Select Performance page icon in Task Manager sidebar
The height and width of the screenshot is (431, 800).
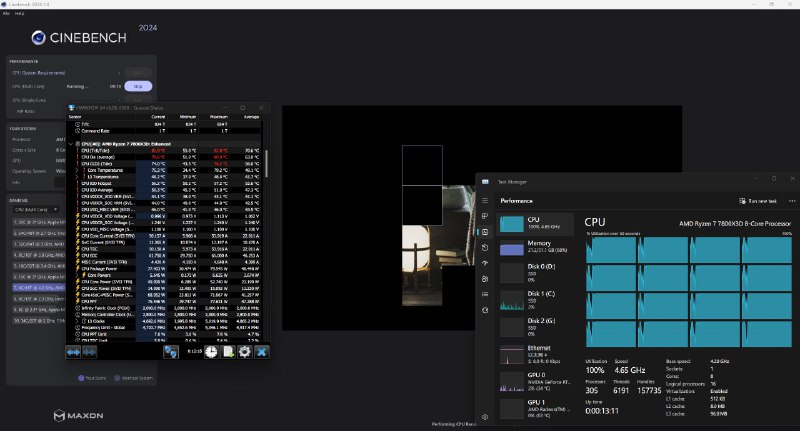(x=485, y=232)
